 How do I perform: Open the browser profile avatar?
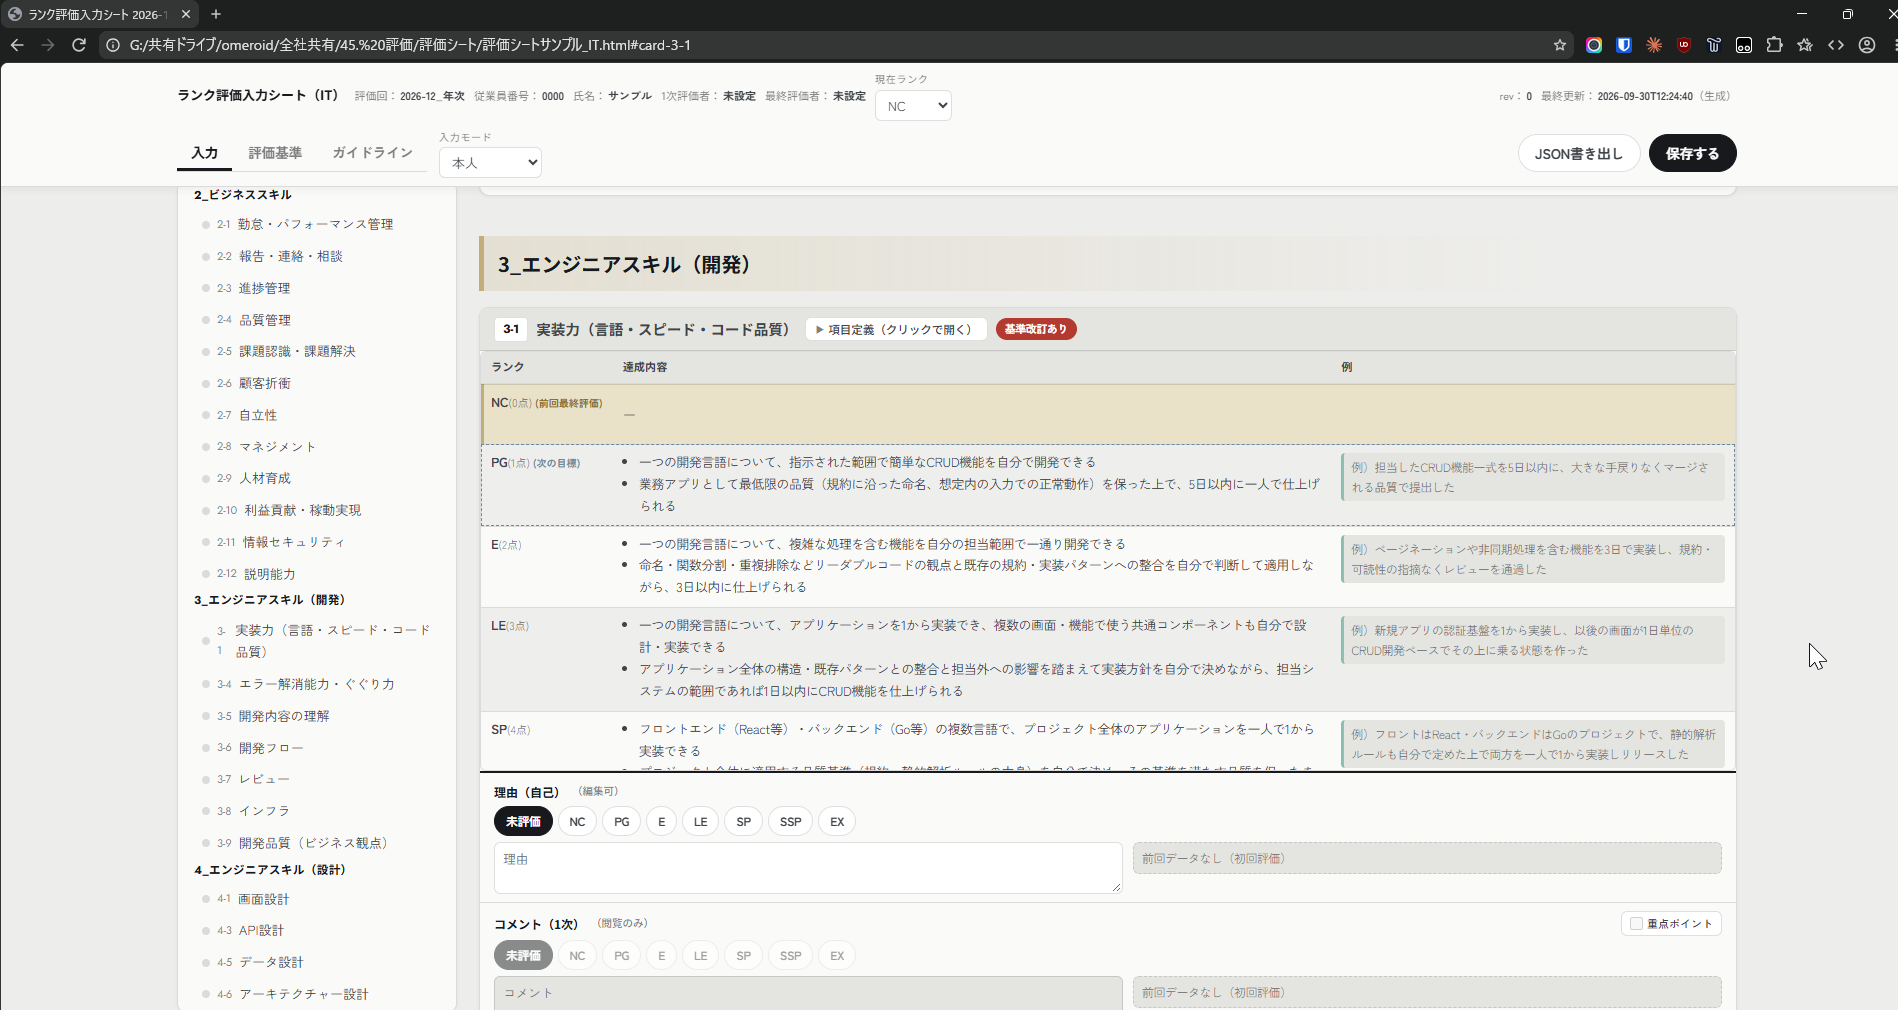(1867, 45)
